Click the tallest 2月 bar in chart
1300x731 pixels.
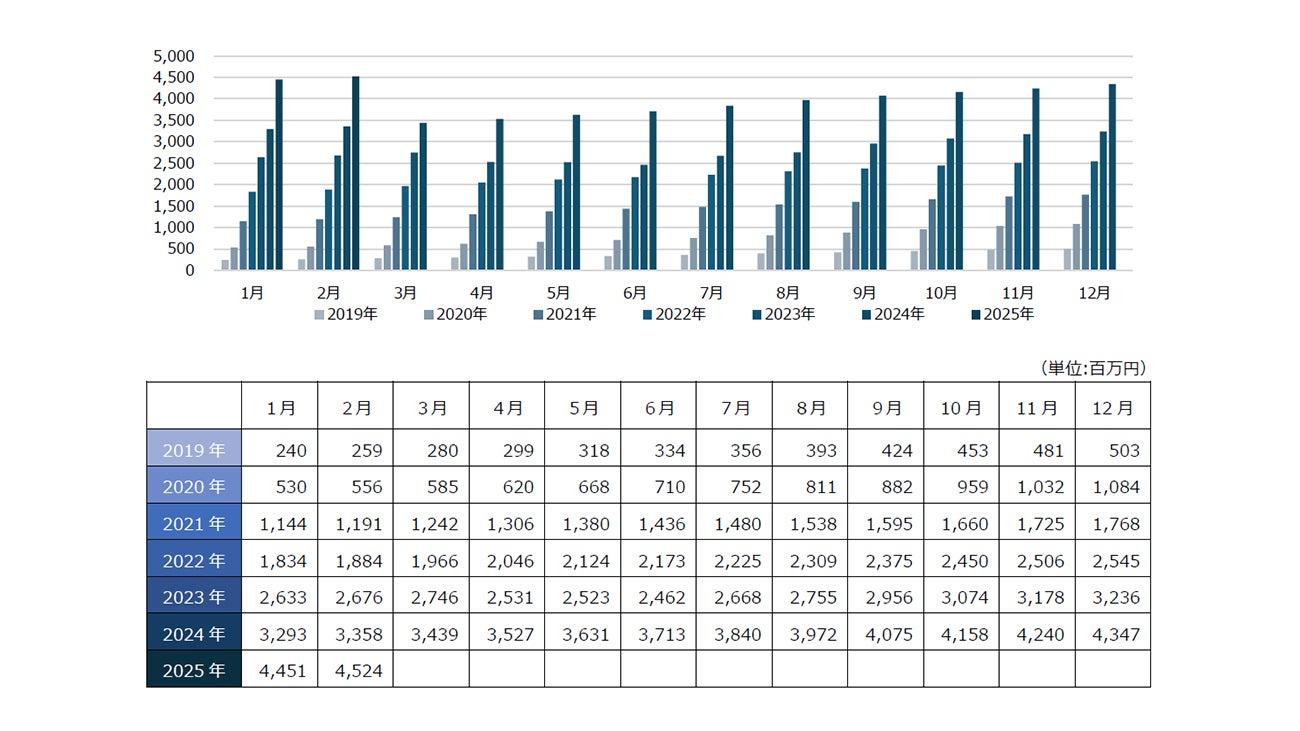356,173
